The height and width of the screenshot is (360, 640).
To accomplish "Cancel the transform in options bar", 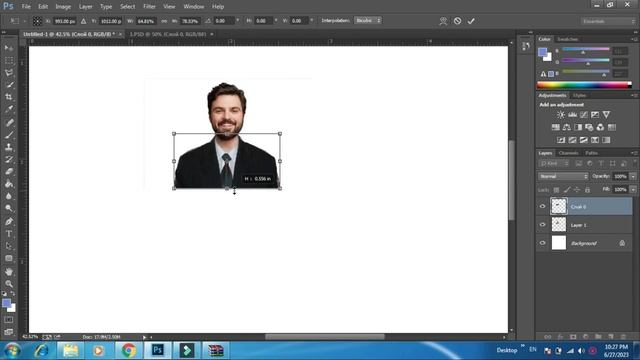I will coord(457,21).
